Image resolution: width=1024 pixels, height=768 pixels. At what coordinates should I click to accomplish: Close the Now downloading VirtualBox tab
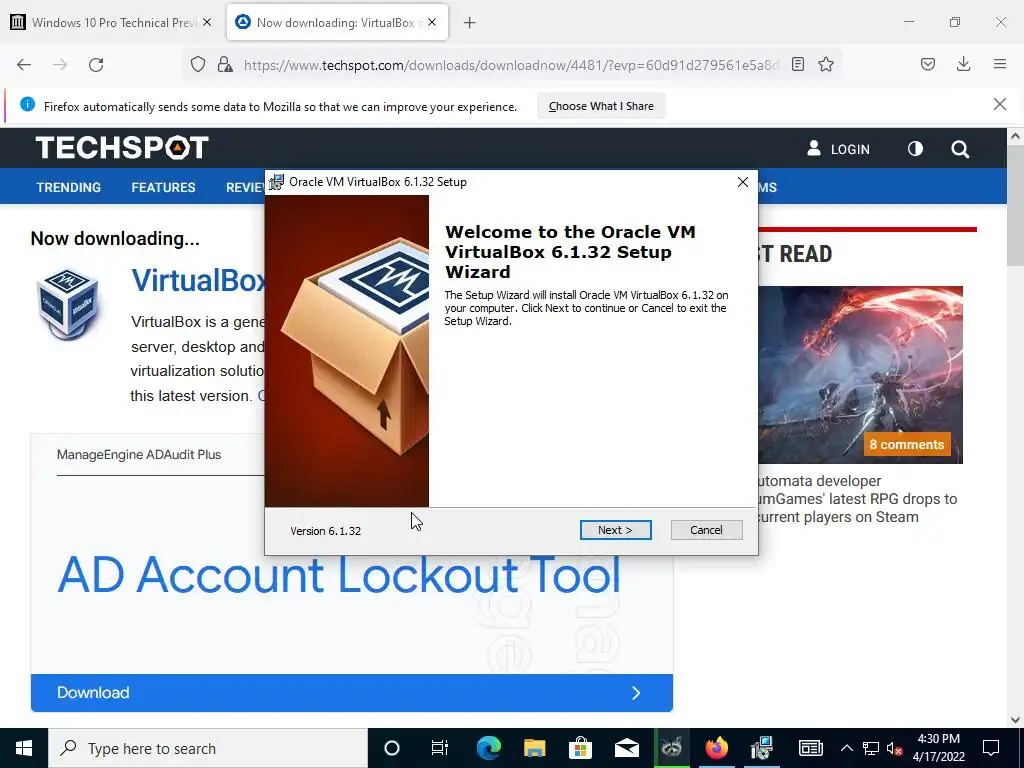tap(432, 22)
